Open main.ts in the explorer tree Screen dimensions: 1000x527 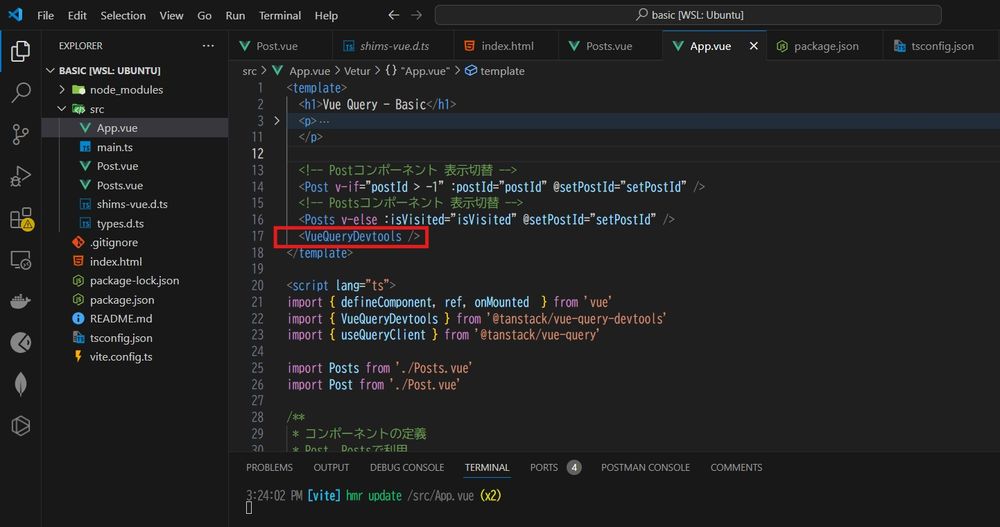pyautogui.click(x=135, y=147)
